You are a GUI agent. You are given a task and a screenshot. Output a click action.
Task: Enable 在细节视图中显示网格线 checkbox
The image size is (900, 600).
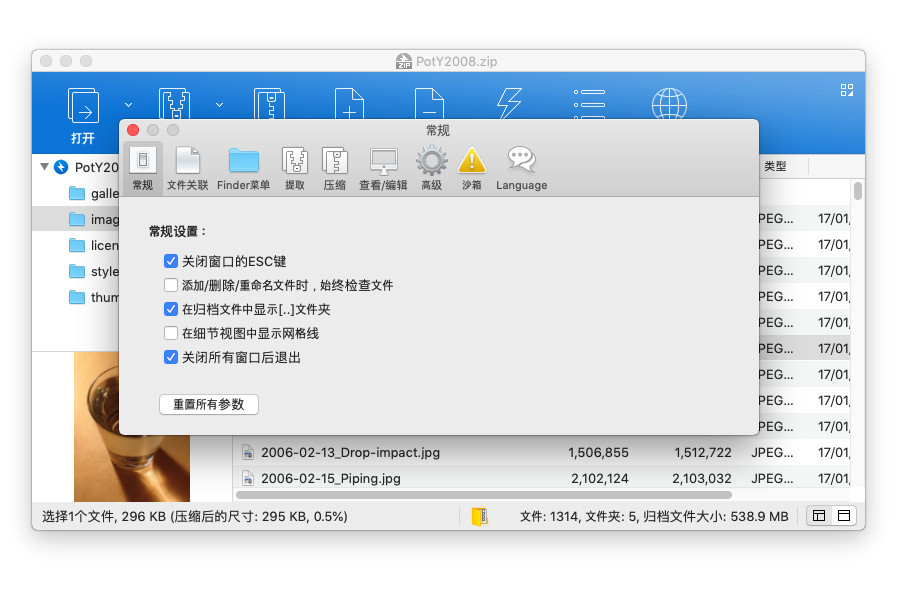171,333
